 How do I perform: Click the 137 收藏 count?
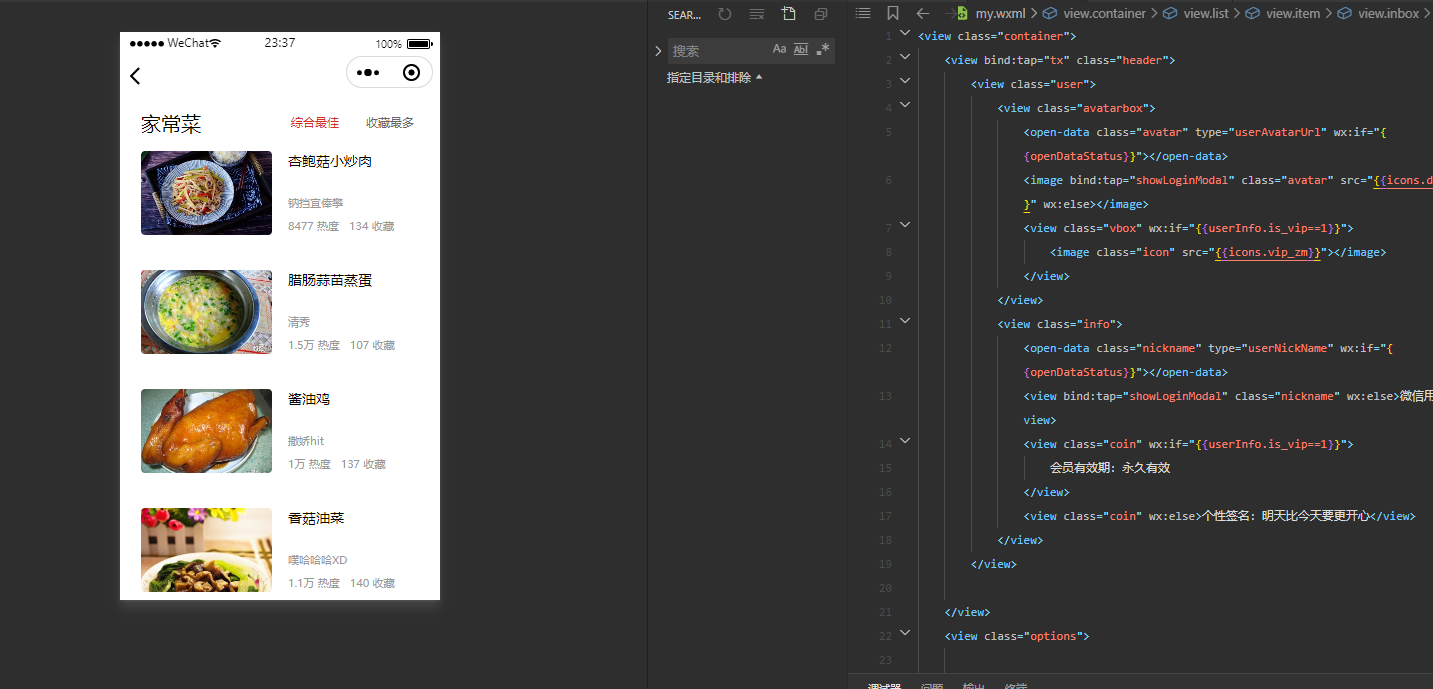coord(363,464)
